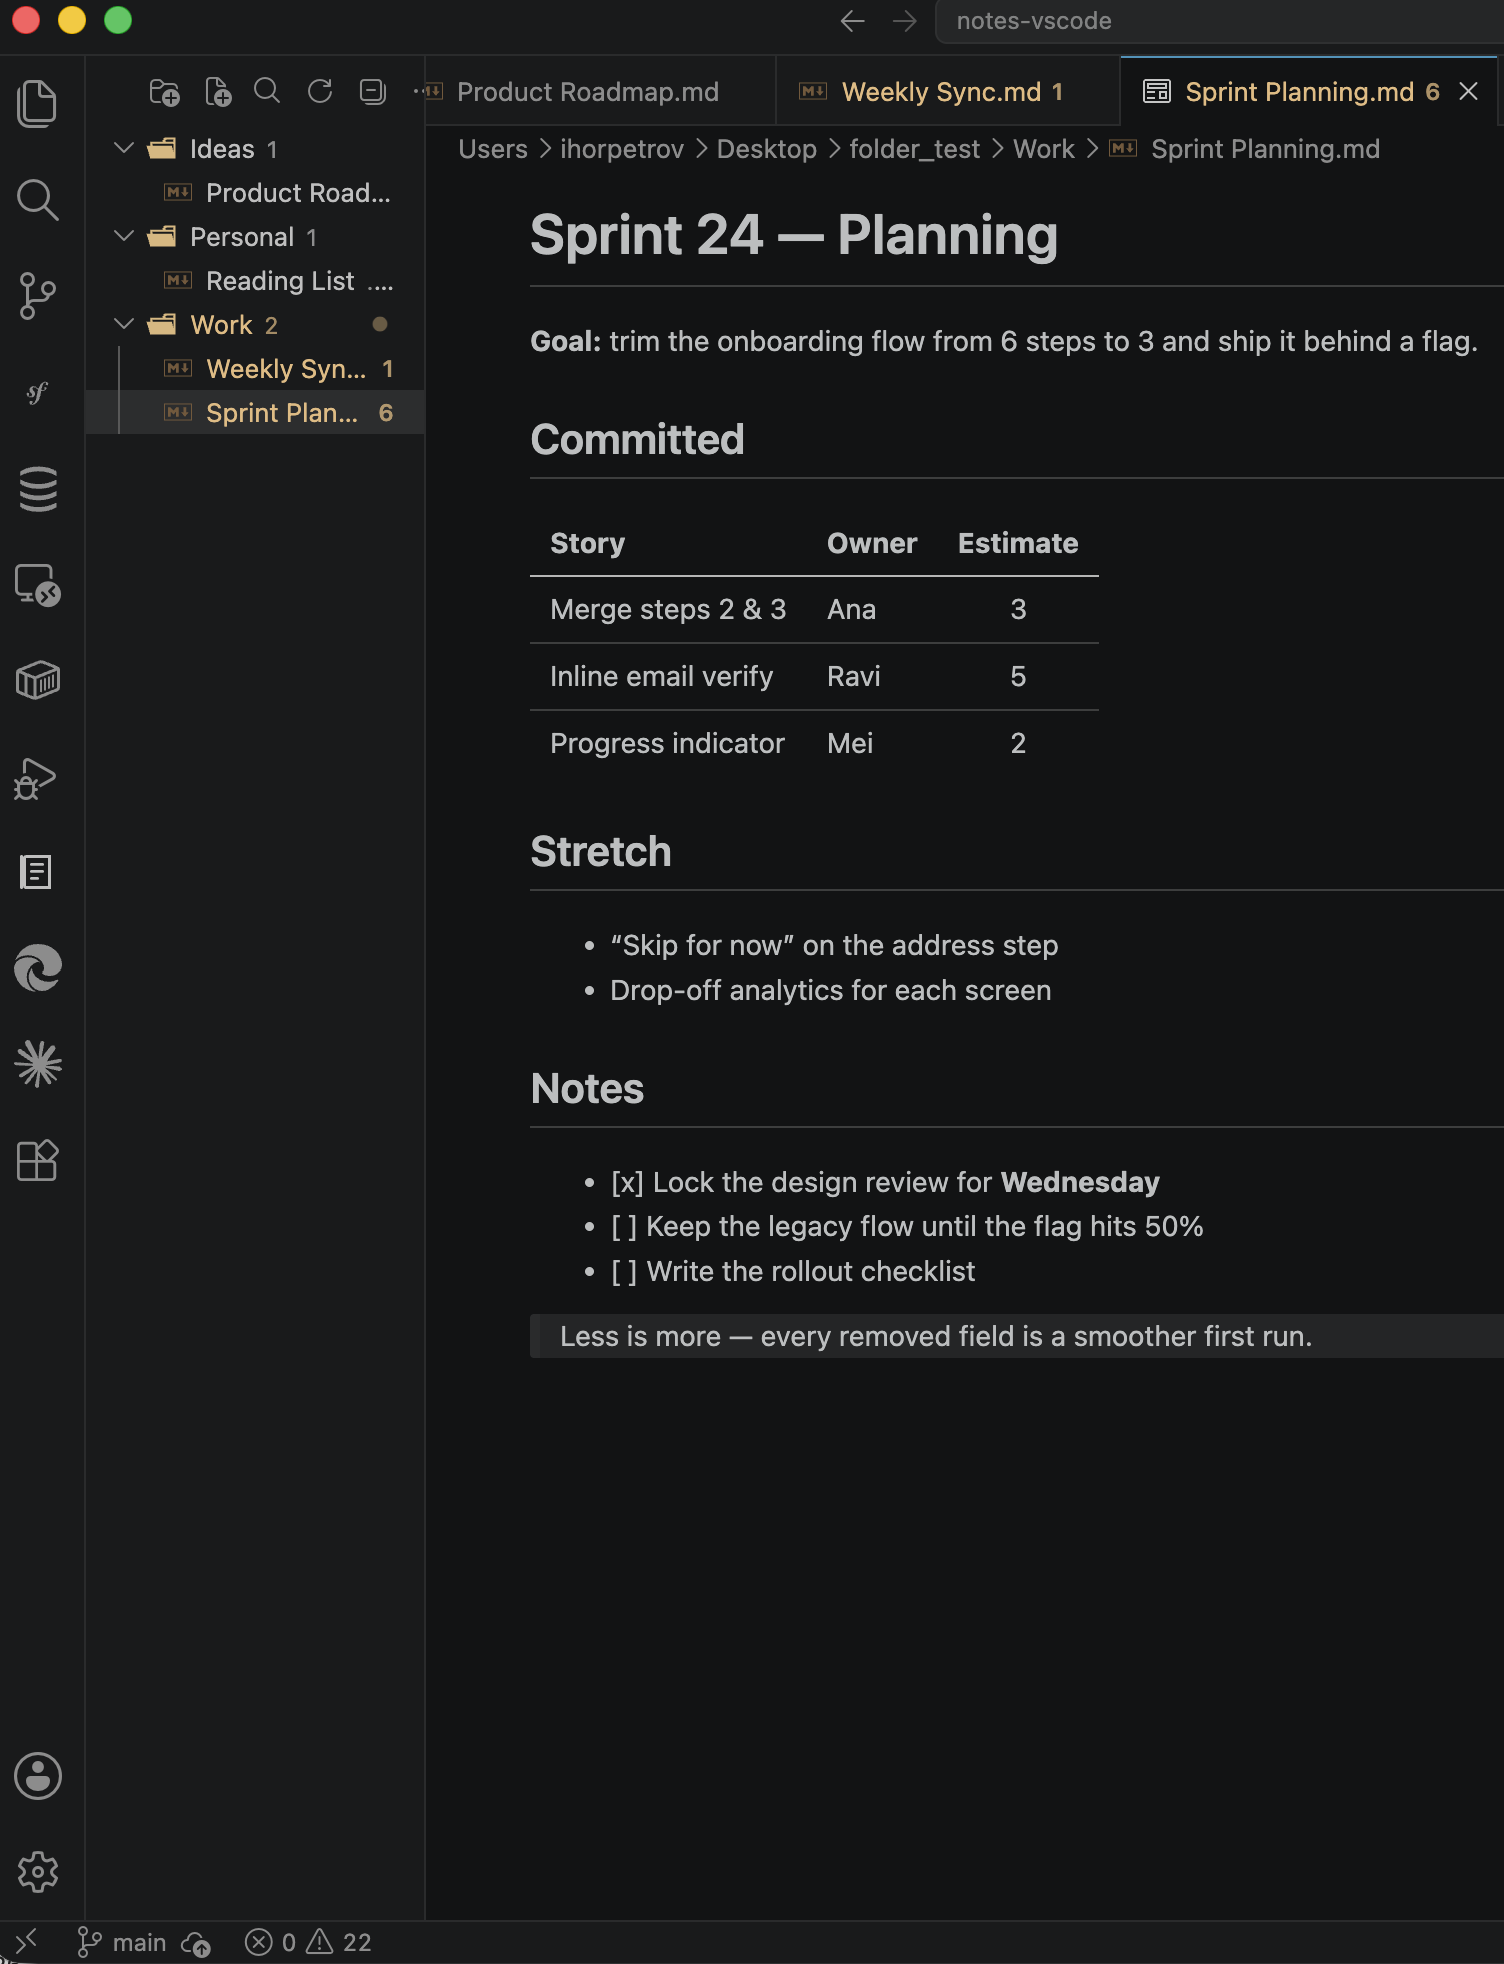This screenshot has width=1504, height=1964.
Task: Click the Desktop breadcrumb
Action: coord(767,149)
